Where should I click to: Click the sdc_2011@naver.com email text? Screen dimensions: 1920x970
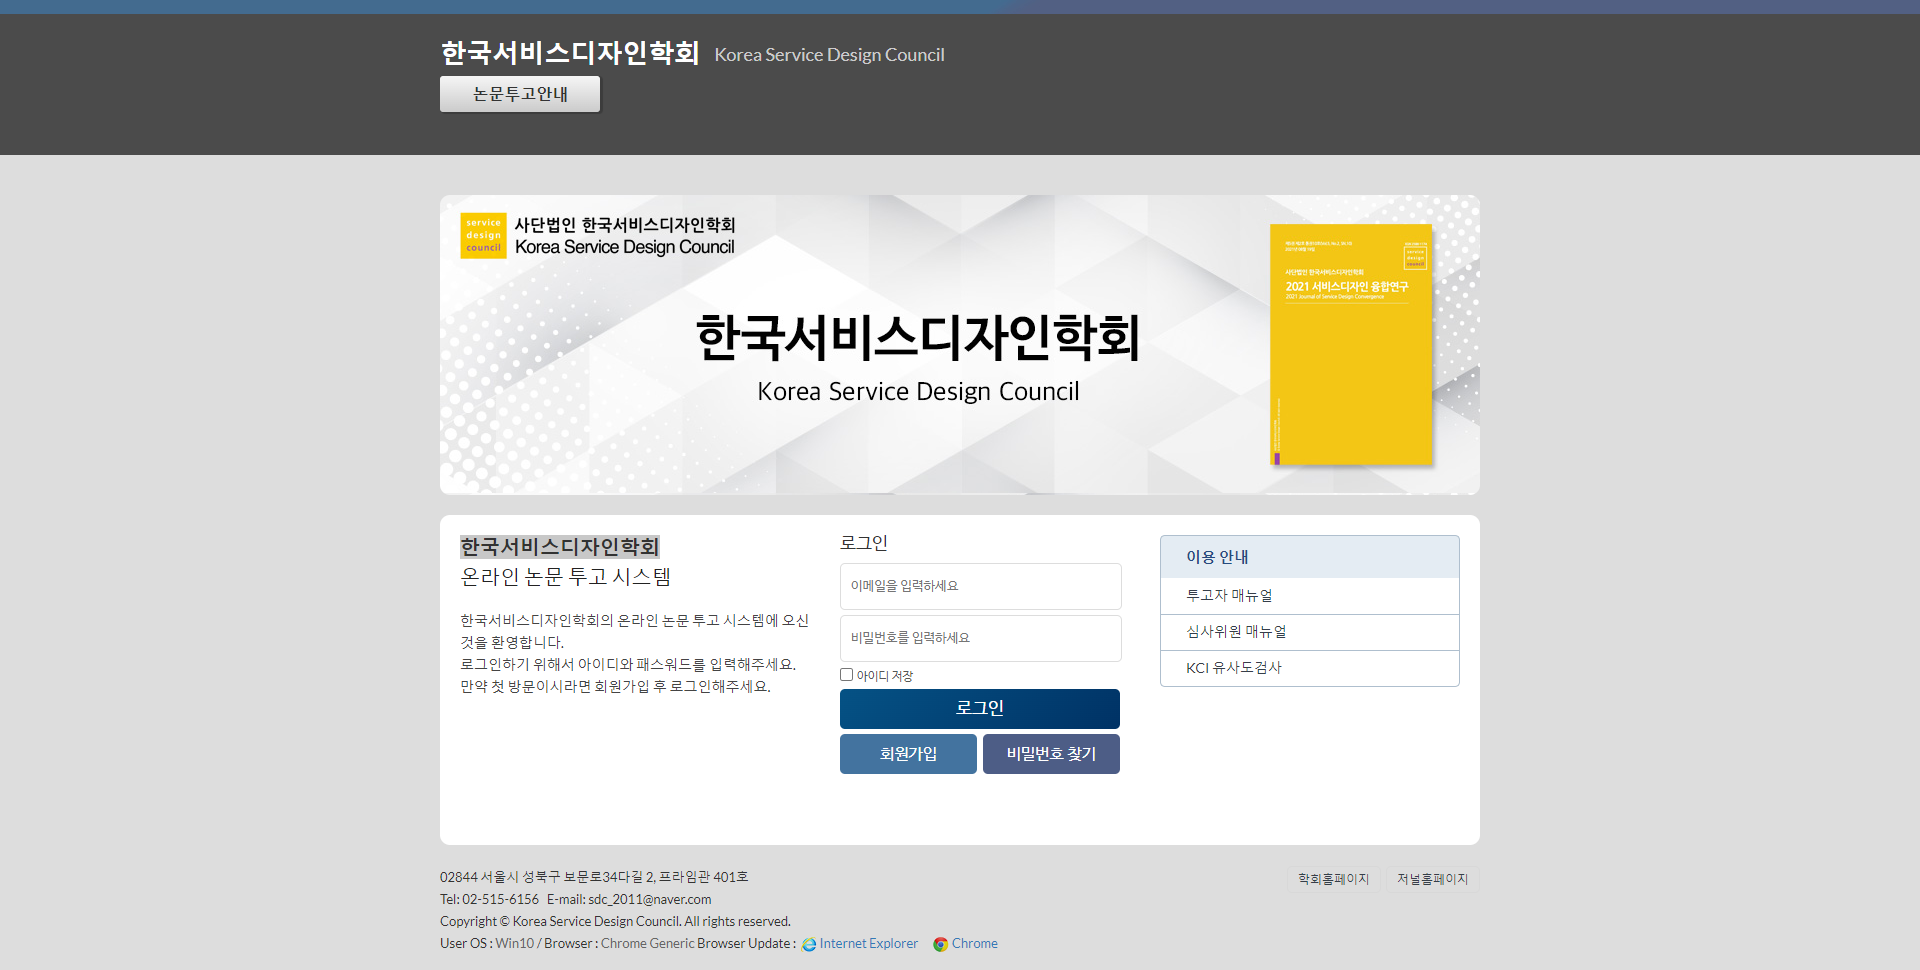[x=650, y=899]
